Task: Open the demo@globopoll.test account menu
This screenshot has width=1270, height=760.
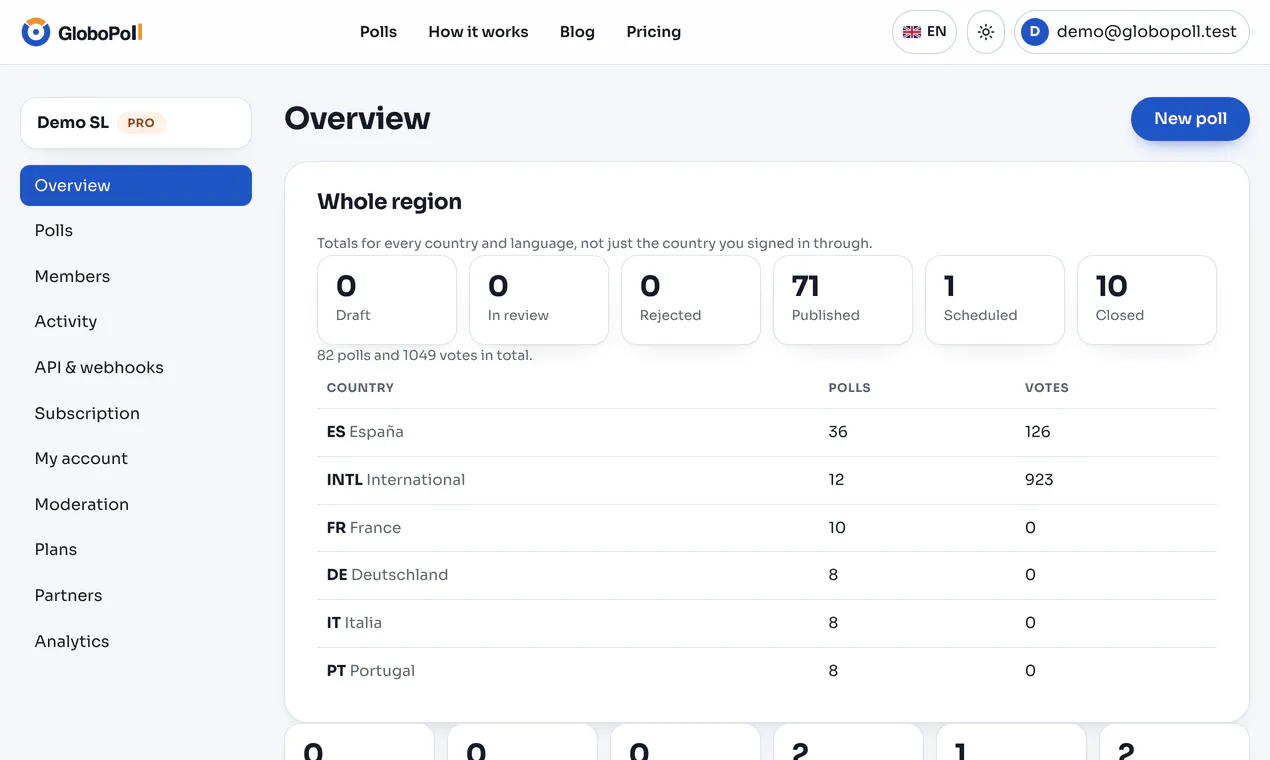Action: click(1132, 32)
